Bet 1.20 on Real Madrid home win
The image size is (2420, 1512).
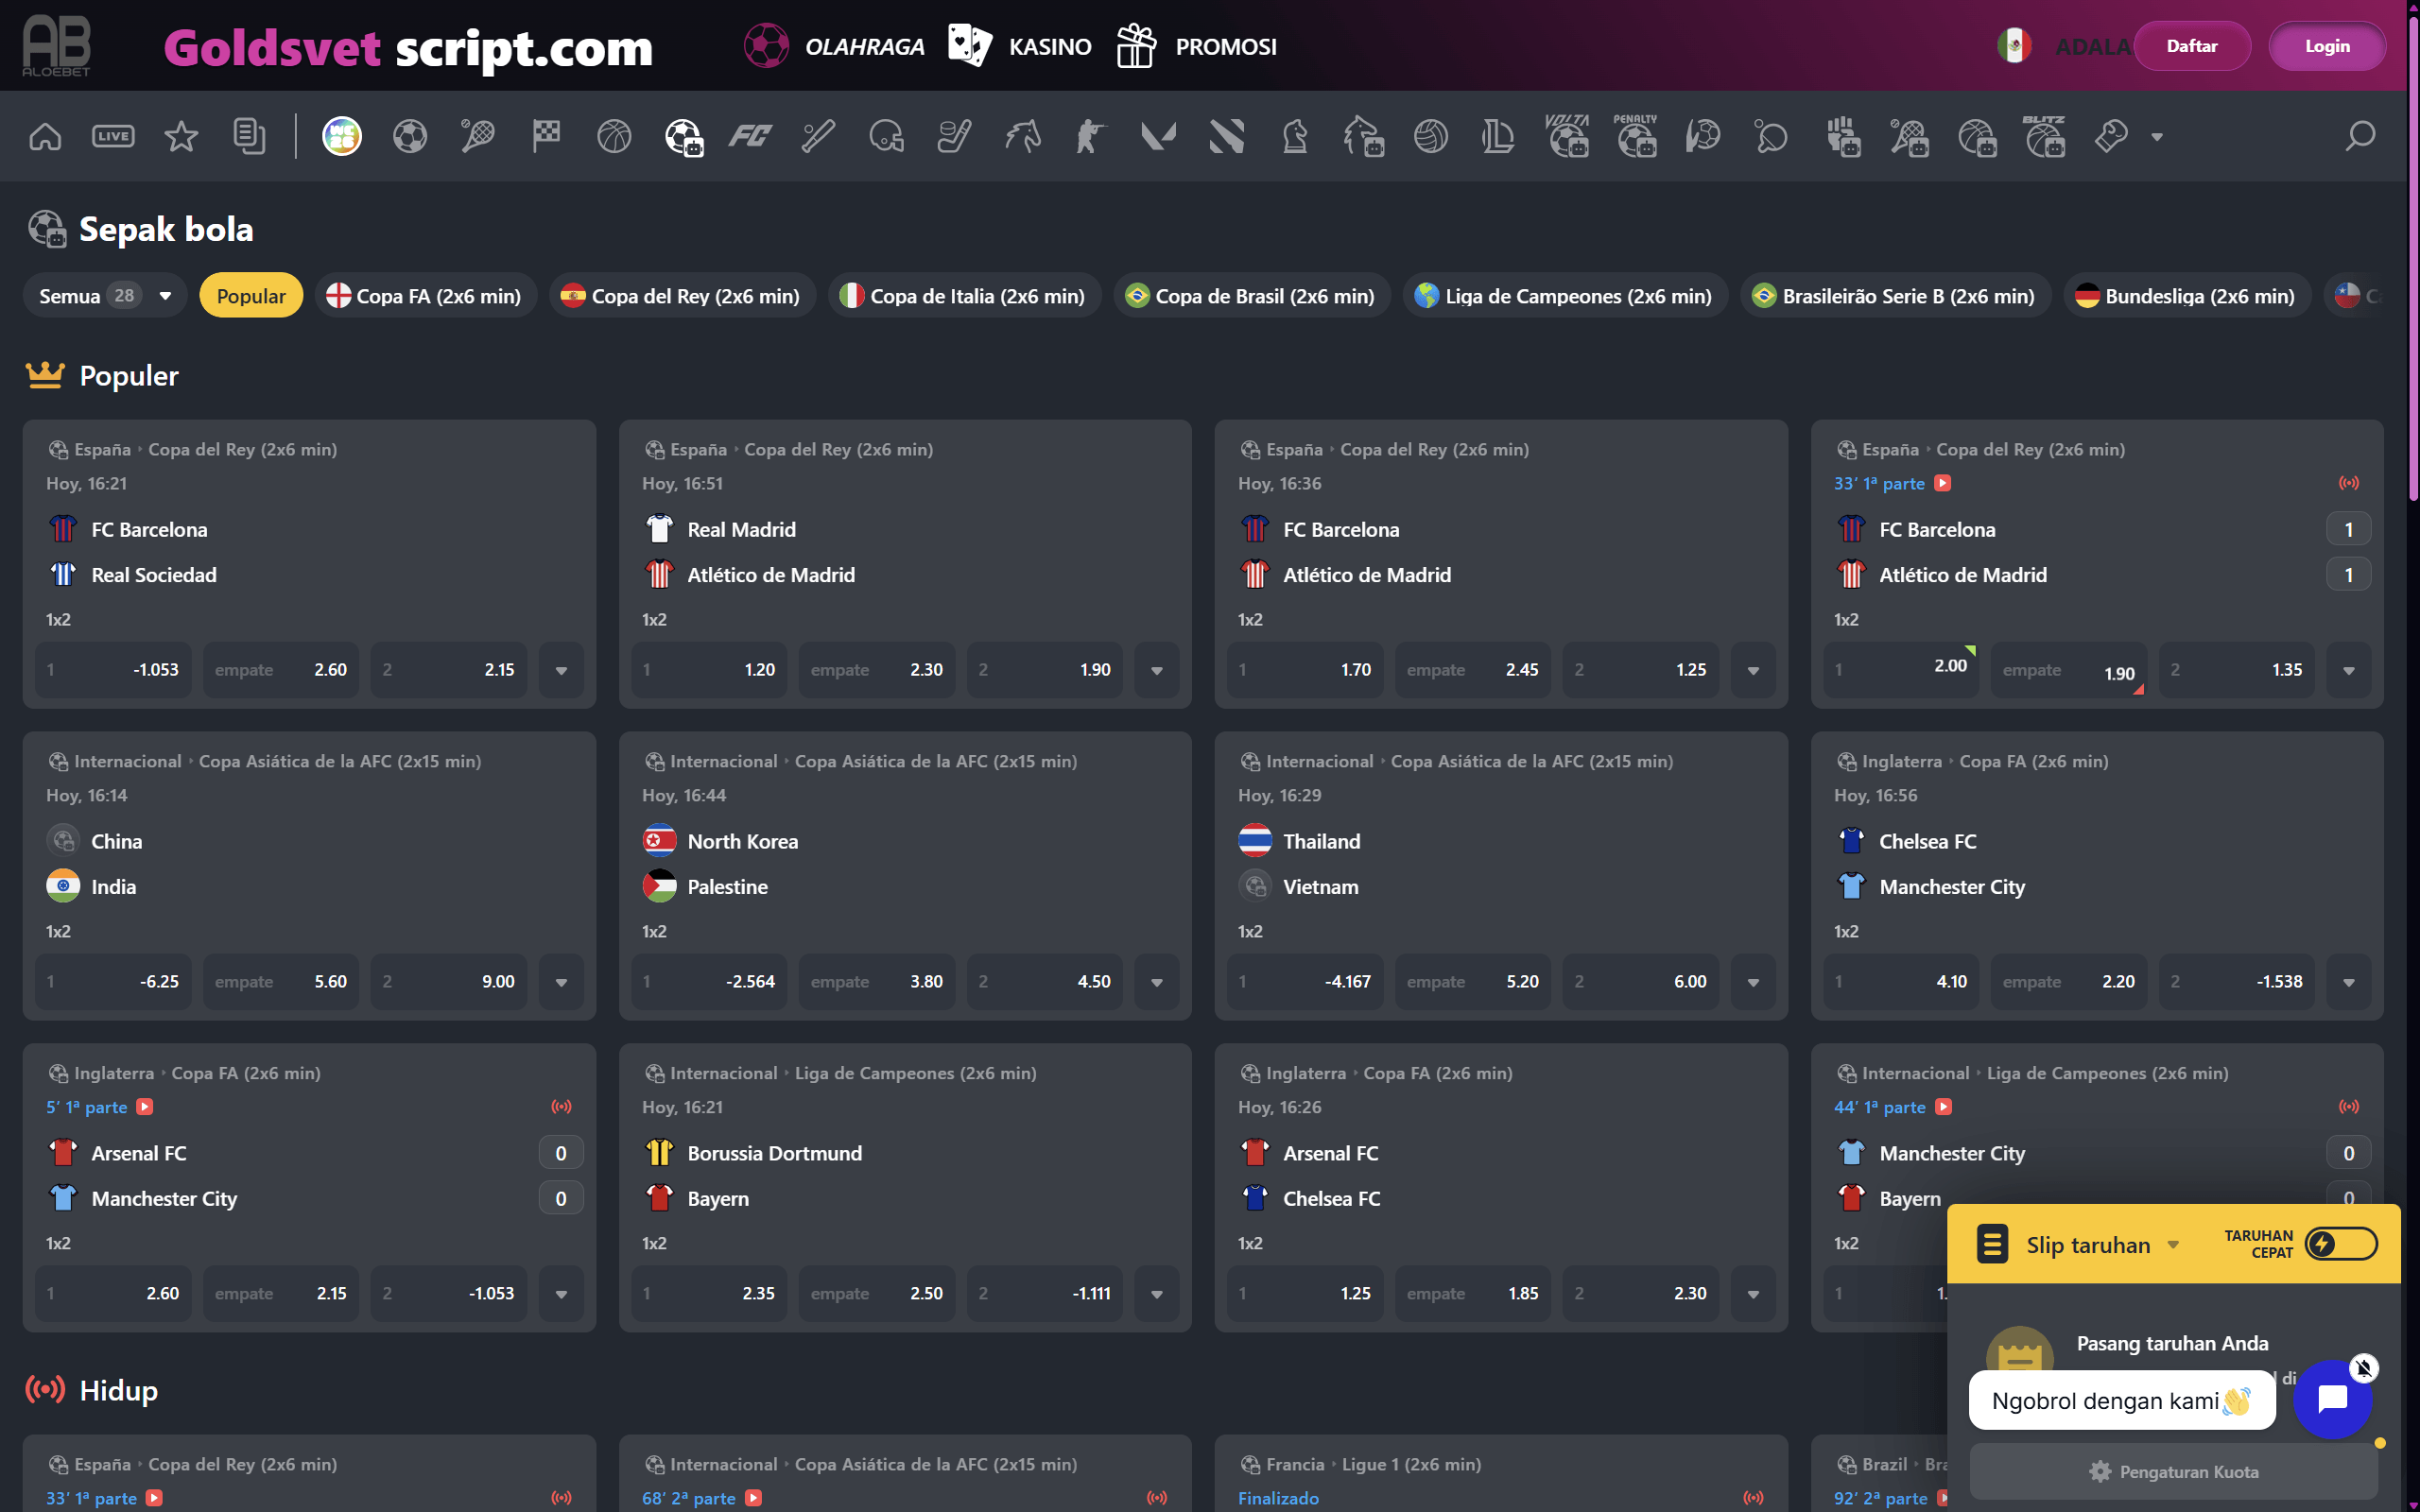click(x=709, y=670)
